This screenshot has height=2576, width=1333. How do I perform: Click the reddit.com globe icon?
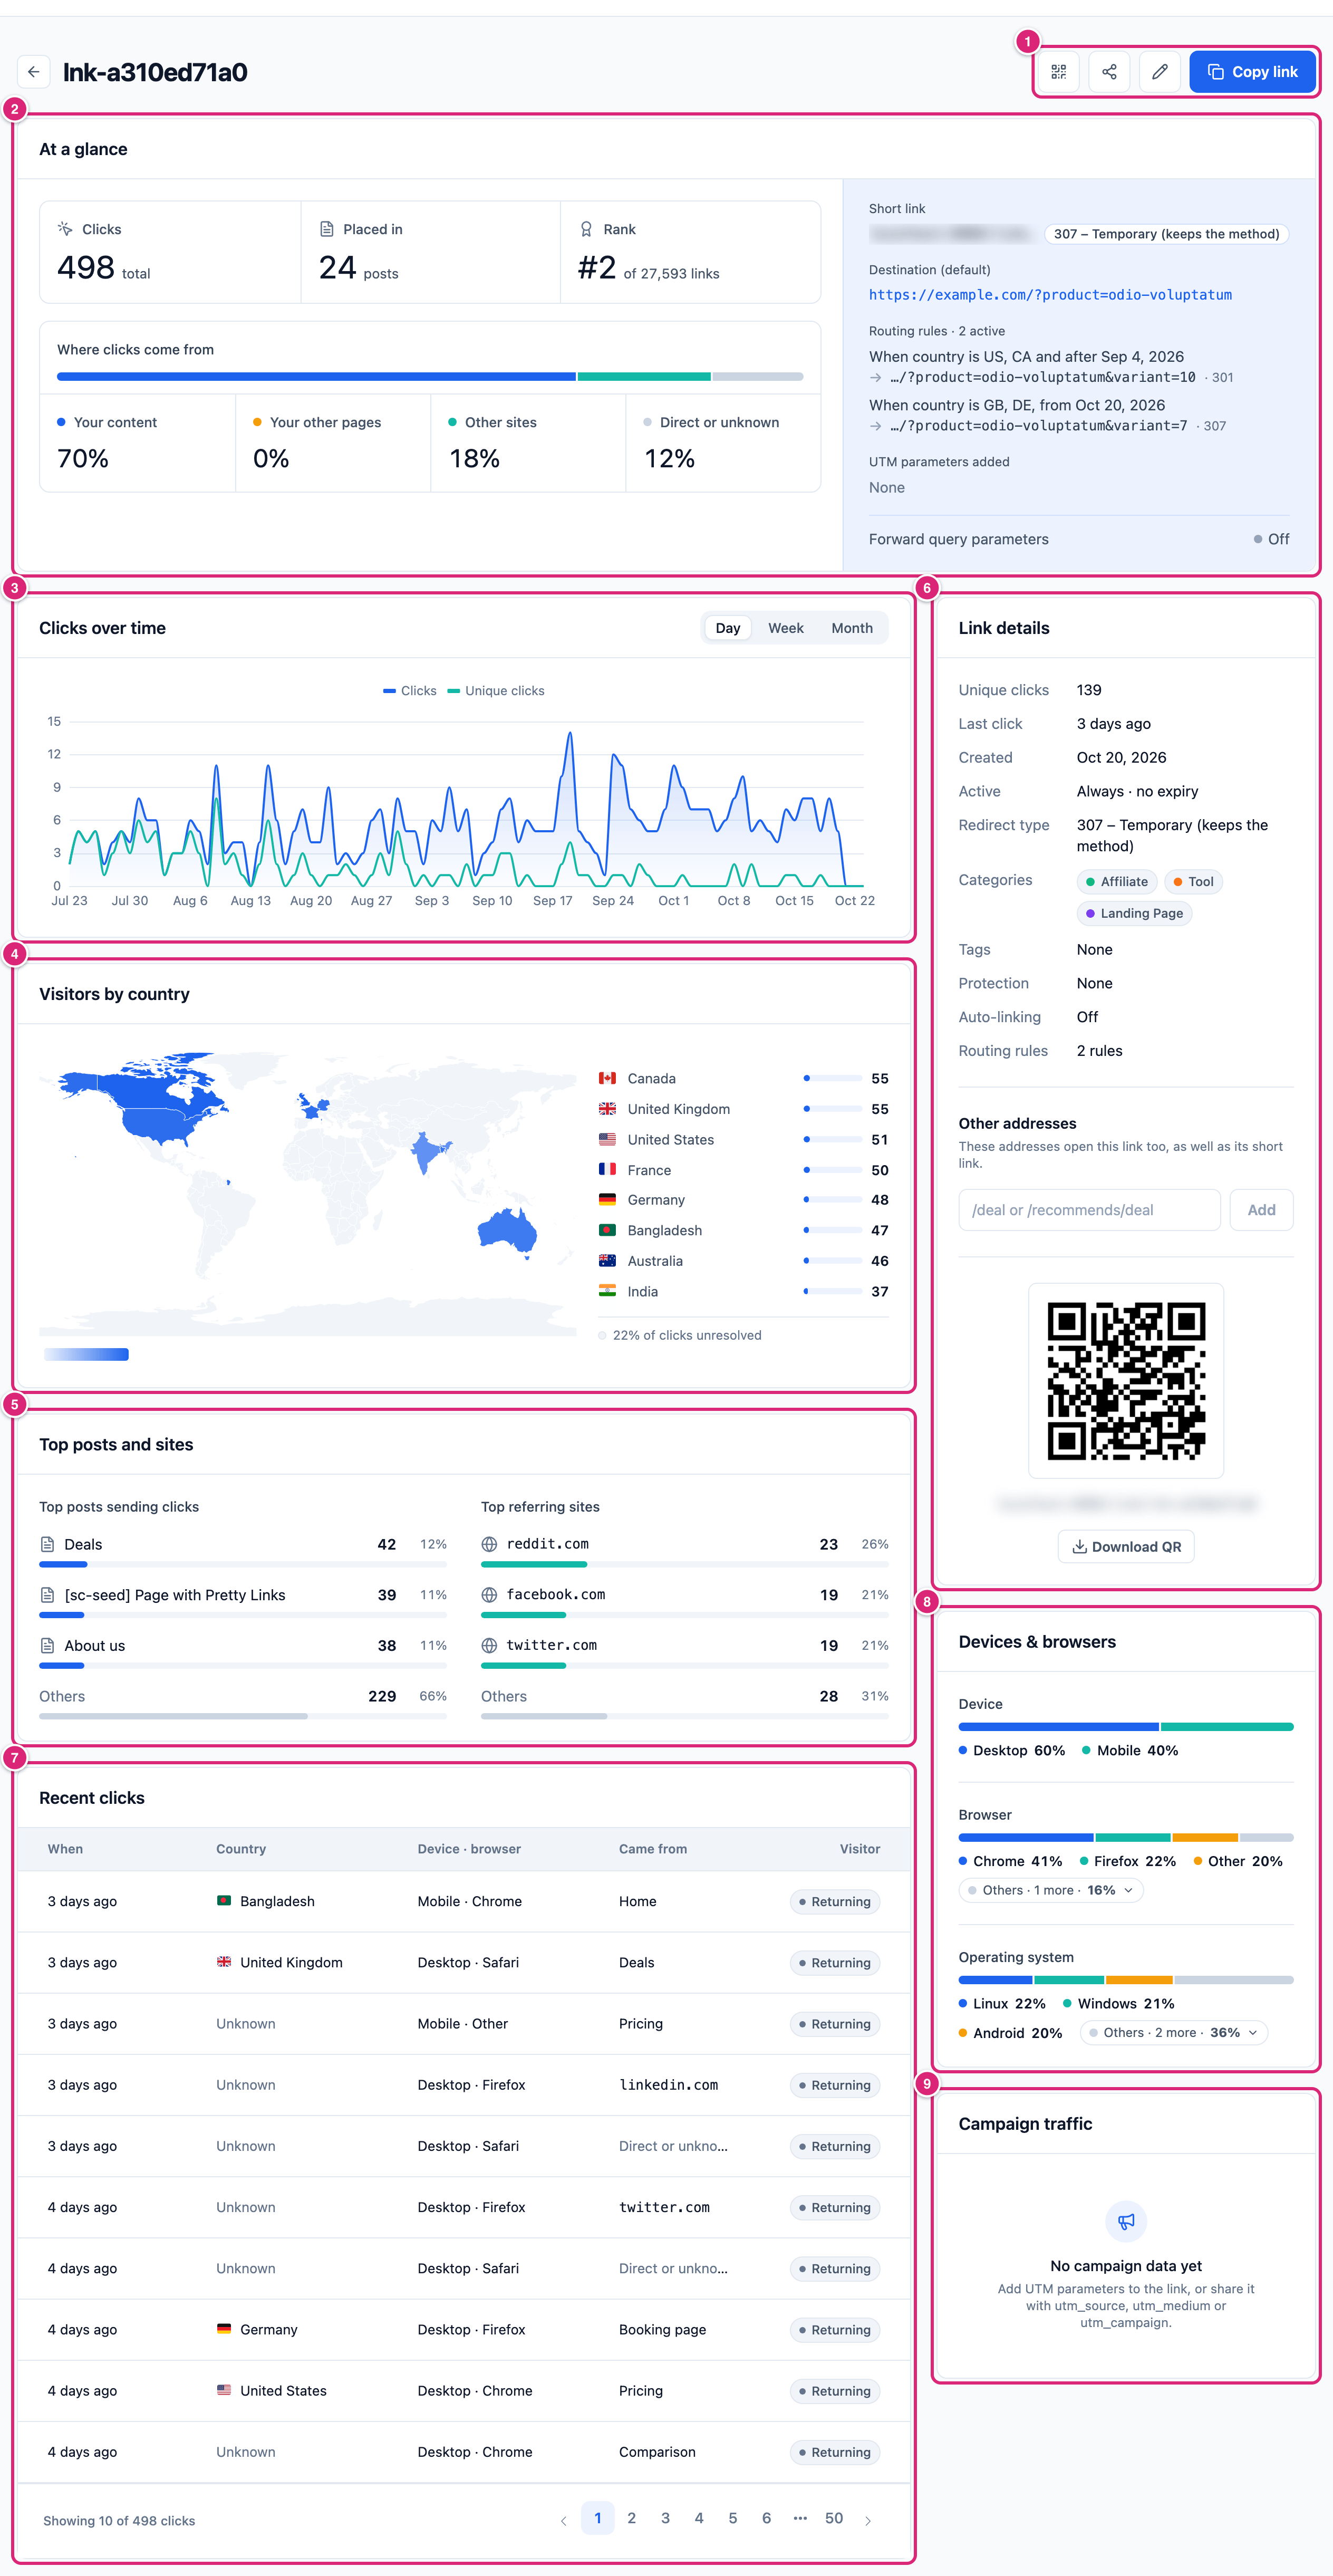point(489,1545)
